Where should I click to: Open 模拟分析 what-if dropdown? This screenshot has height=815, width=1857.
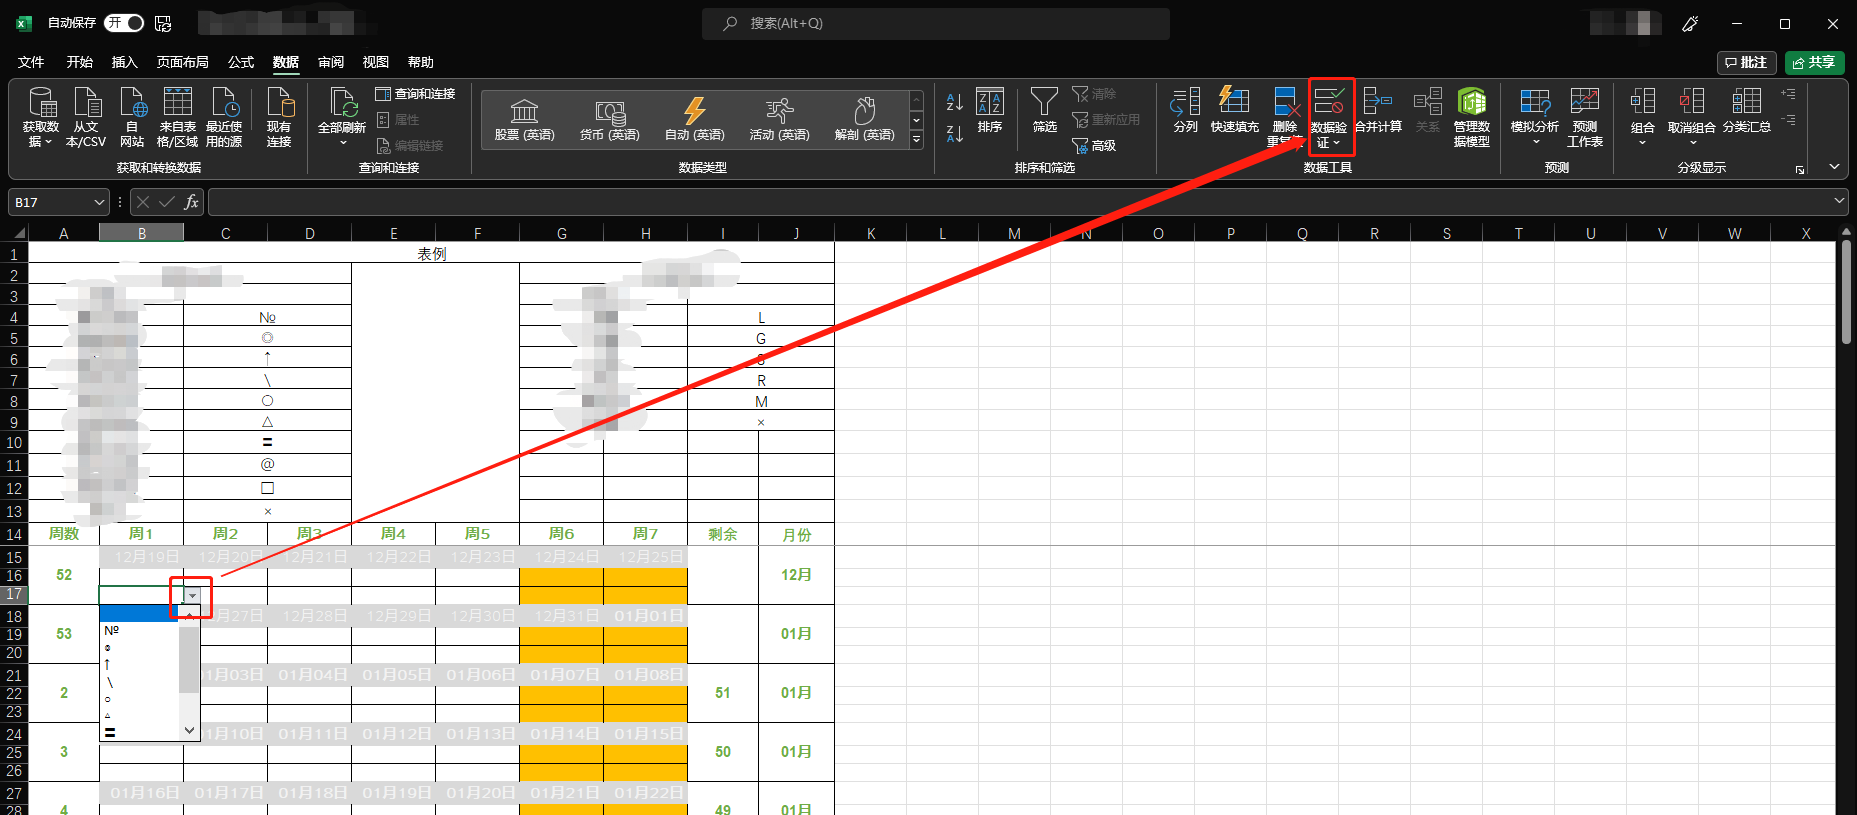1535,117
